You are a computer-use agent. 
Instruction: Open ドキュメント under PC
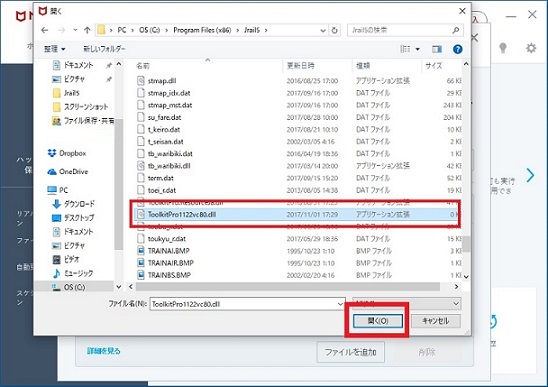coord(78,232)
